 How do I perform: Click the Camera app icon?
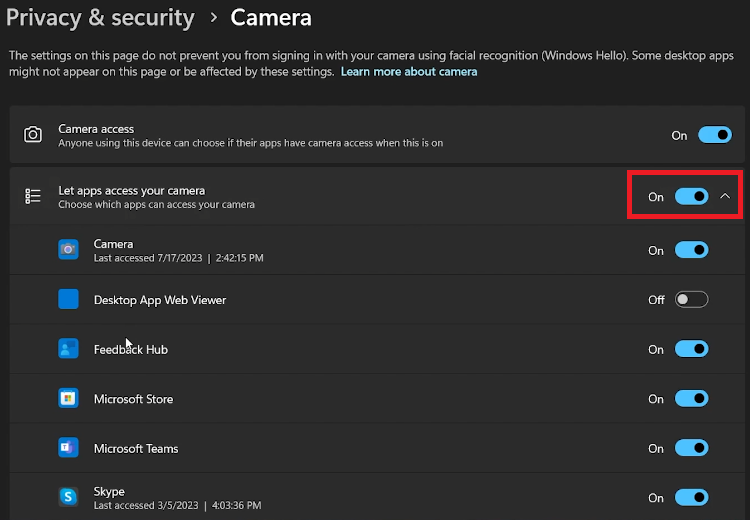[68, 250]
